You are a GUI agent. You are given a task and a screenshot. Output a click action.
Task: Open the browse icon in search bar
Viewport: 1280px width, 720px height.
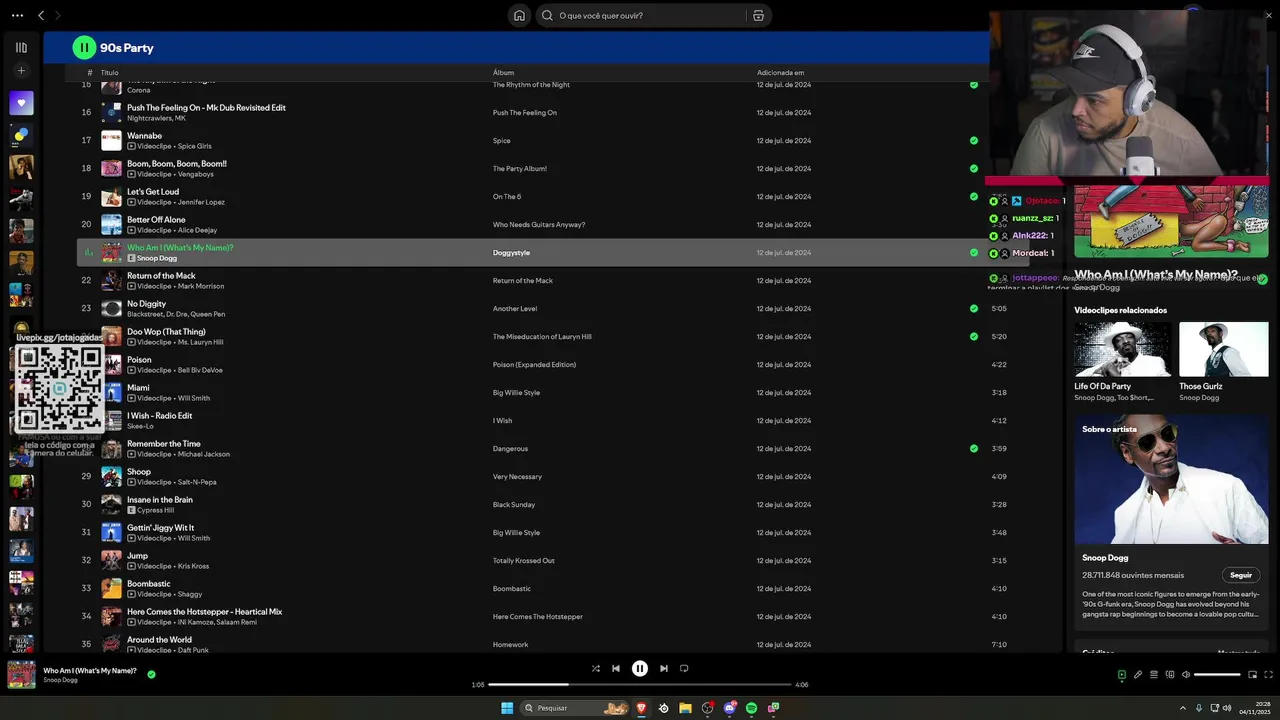pos(758,15)
